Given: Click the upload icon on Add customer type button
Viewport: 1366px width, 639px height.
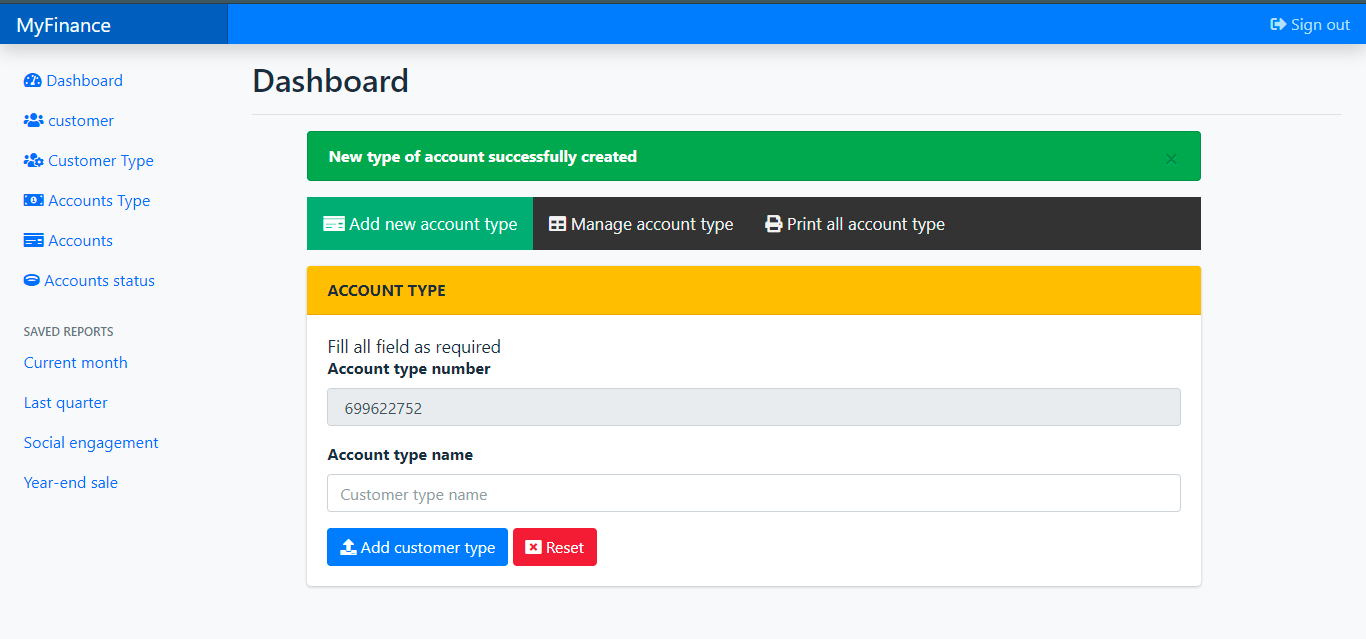Looking at the screenshot, I should 349,547.
